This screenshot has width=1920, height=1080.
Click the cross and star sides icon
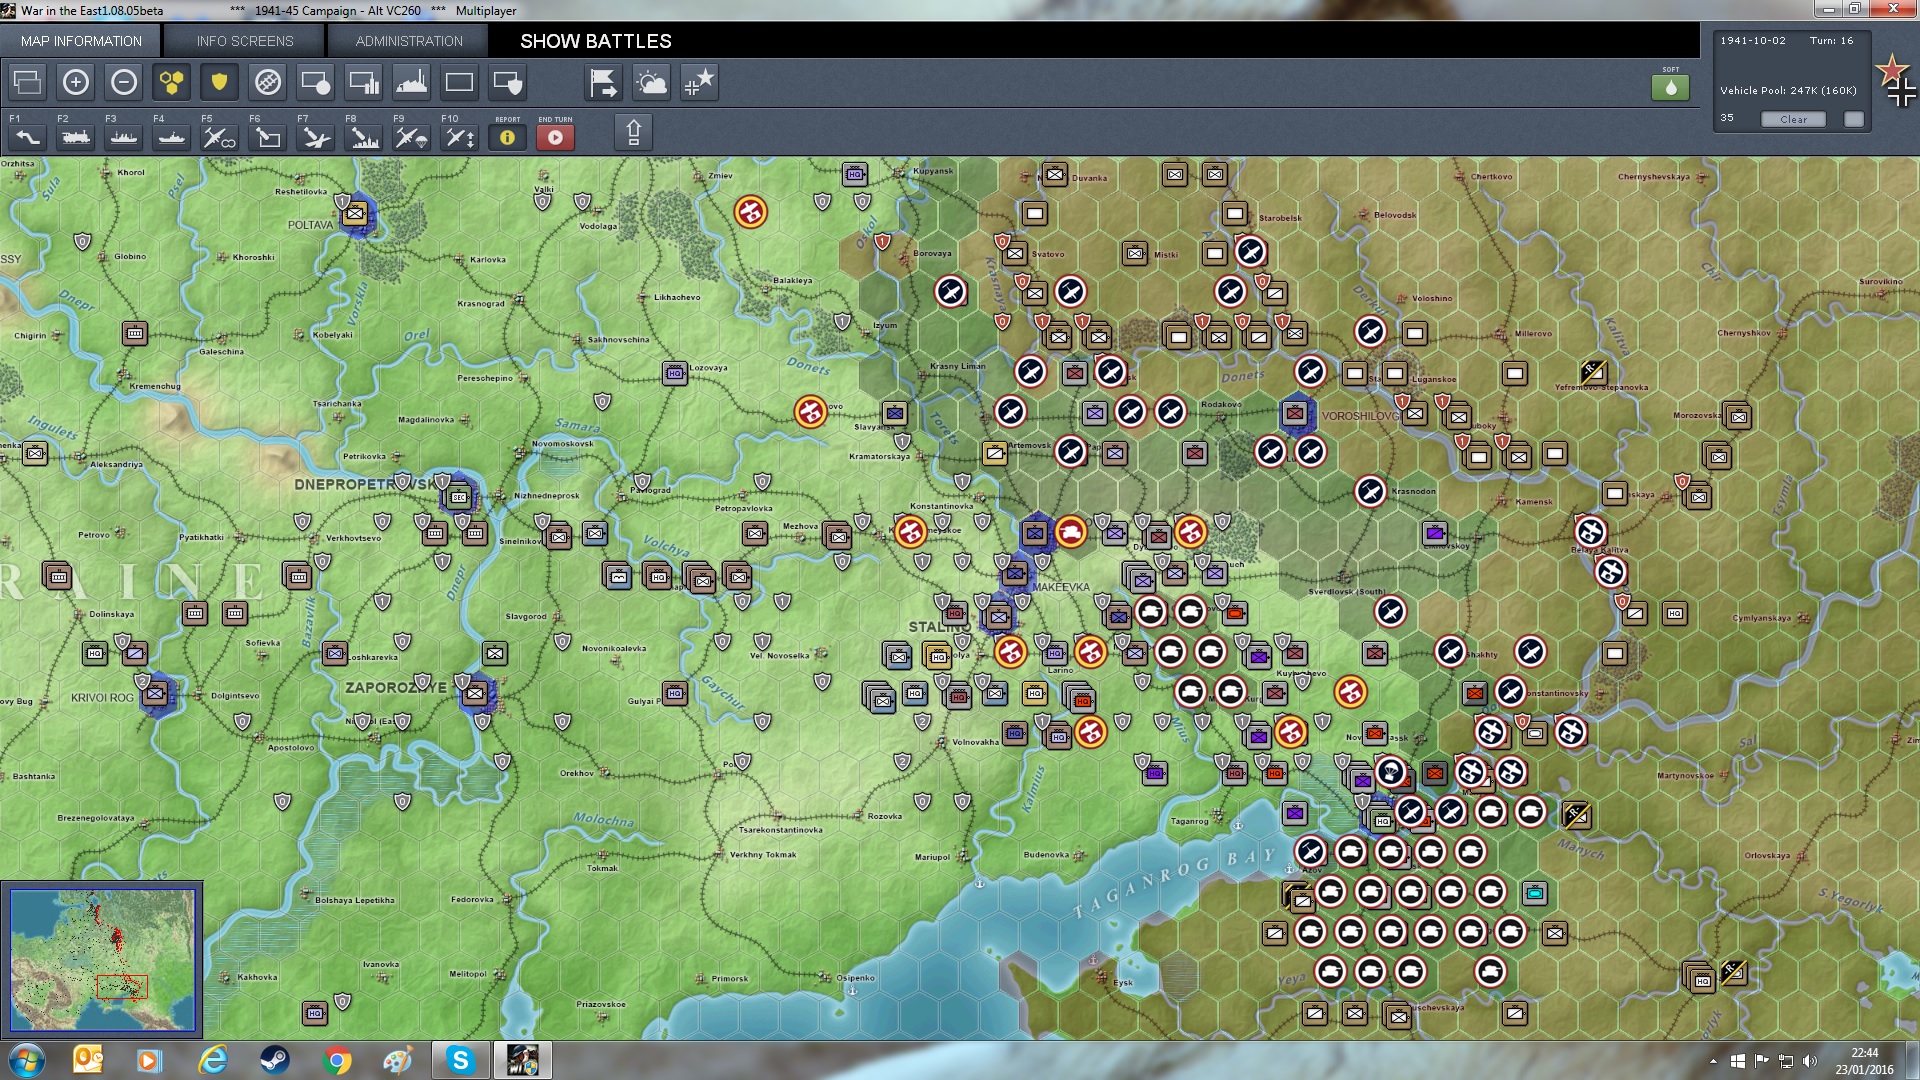point(700,82)
